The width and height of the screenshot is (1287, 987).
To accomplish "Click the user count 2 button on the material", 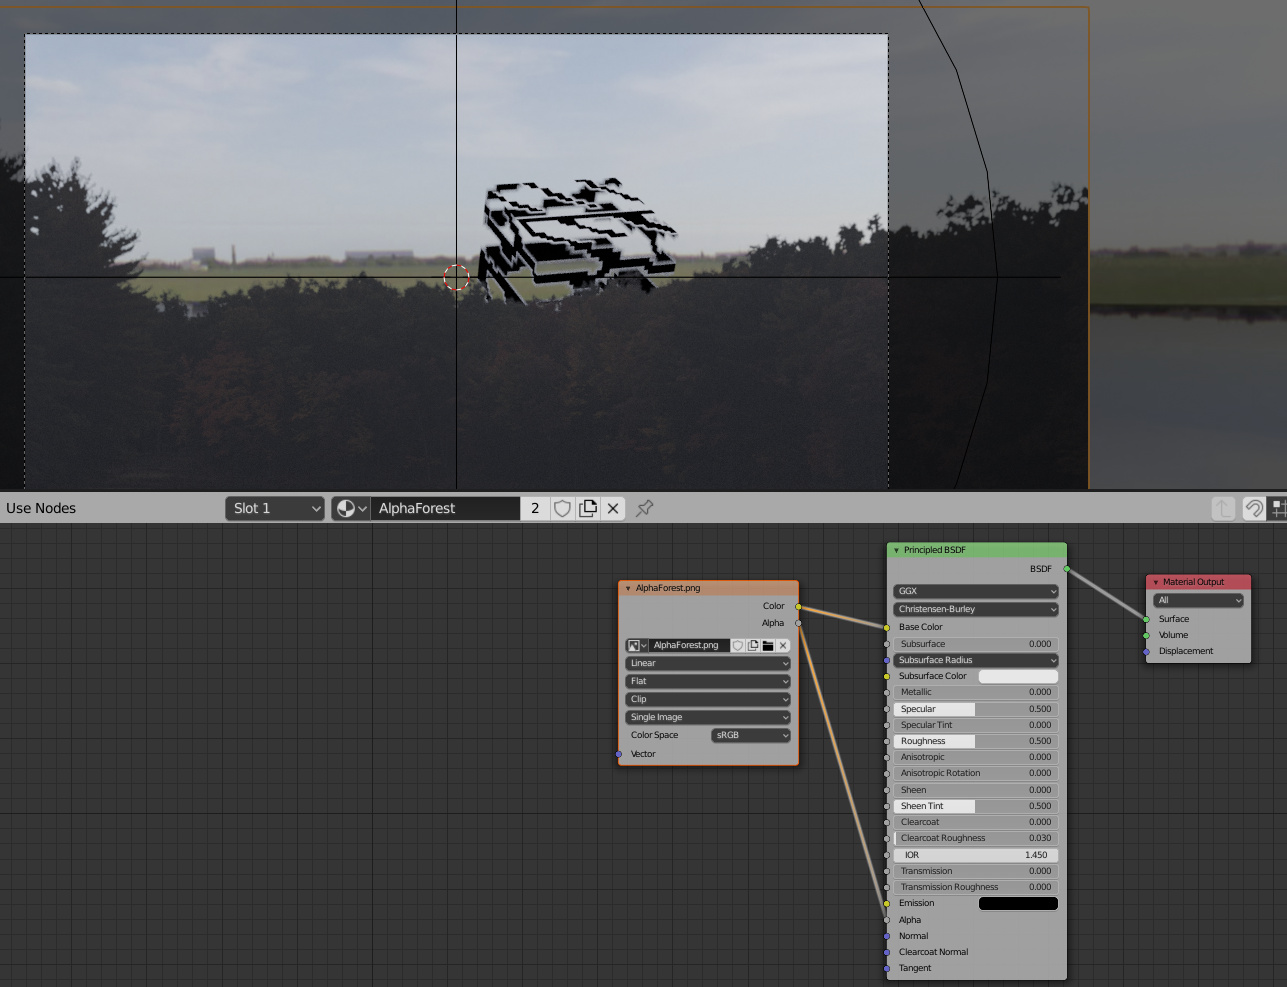I will coord(534,508).
